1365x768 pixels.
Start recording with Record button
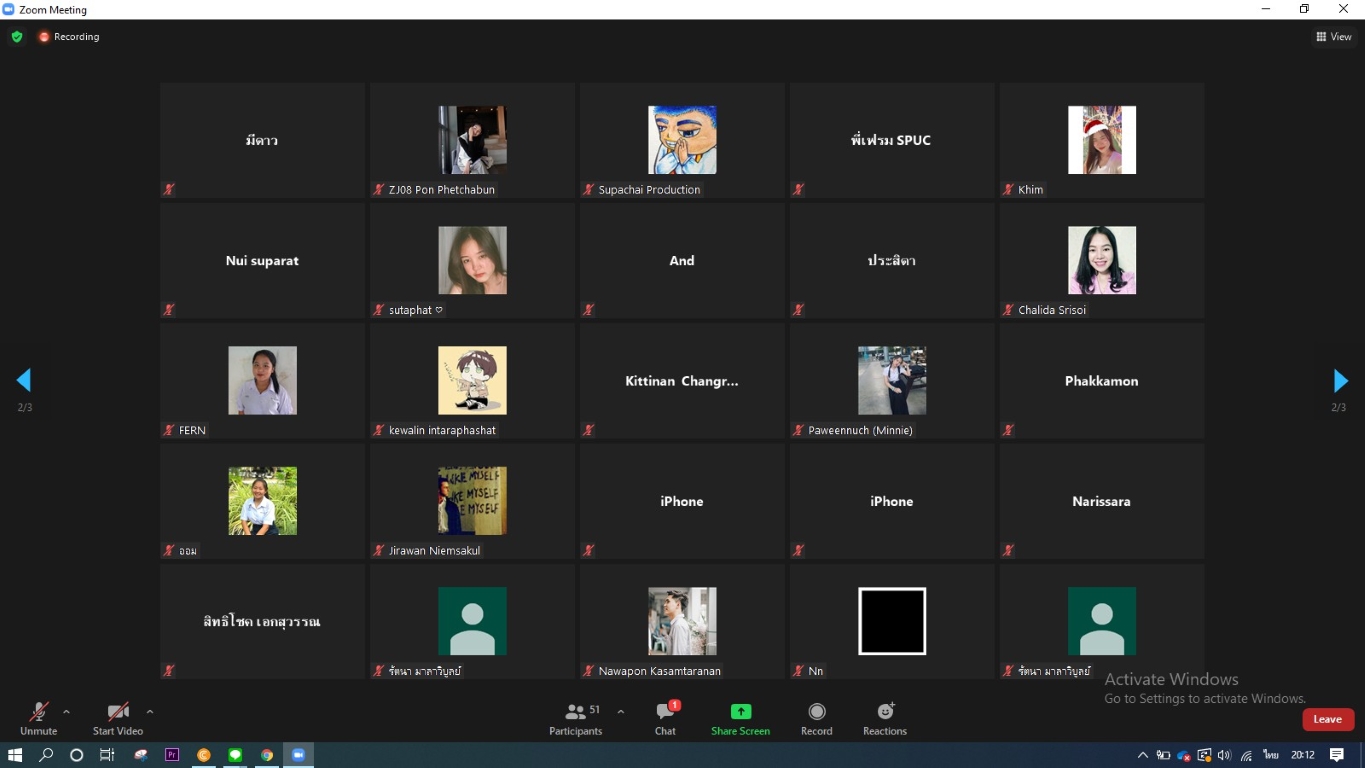coord(817,718)
